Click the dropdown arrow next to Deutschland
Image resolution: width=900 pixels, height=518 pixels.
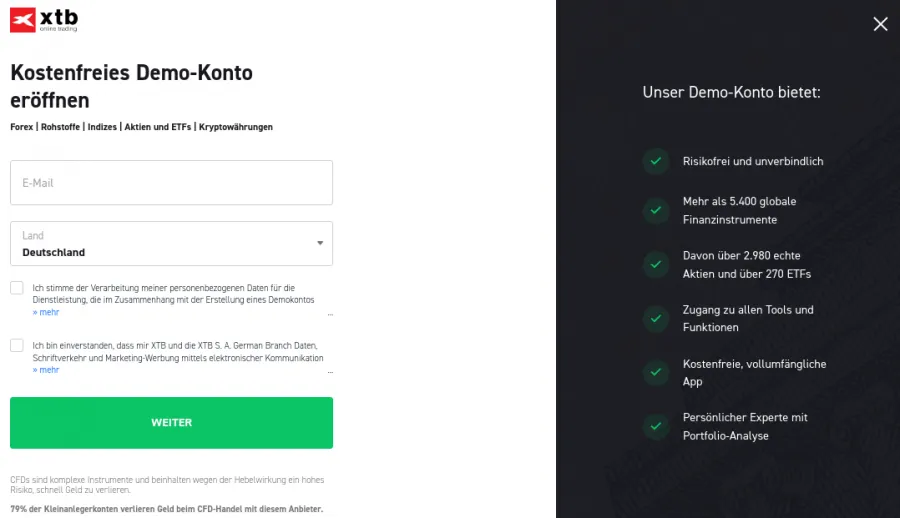click(x=320, y=243)
